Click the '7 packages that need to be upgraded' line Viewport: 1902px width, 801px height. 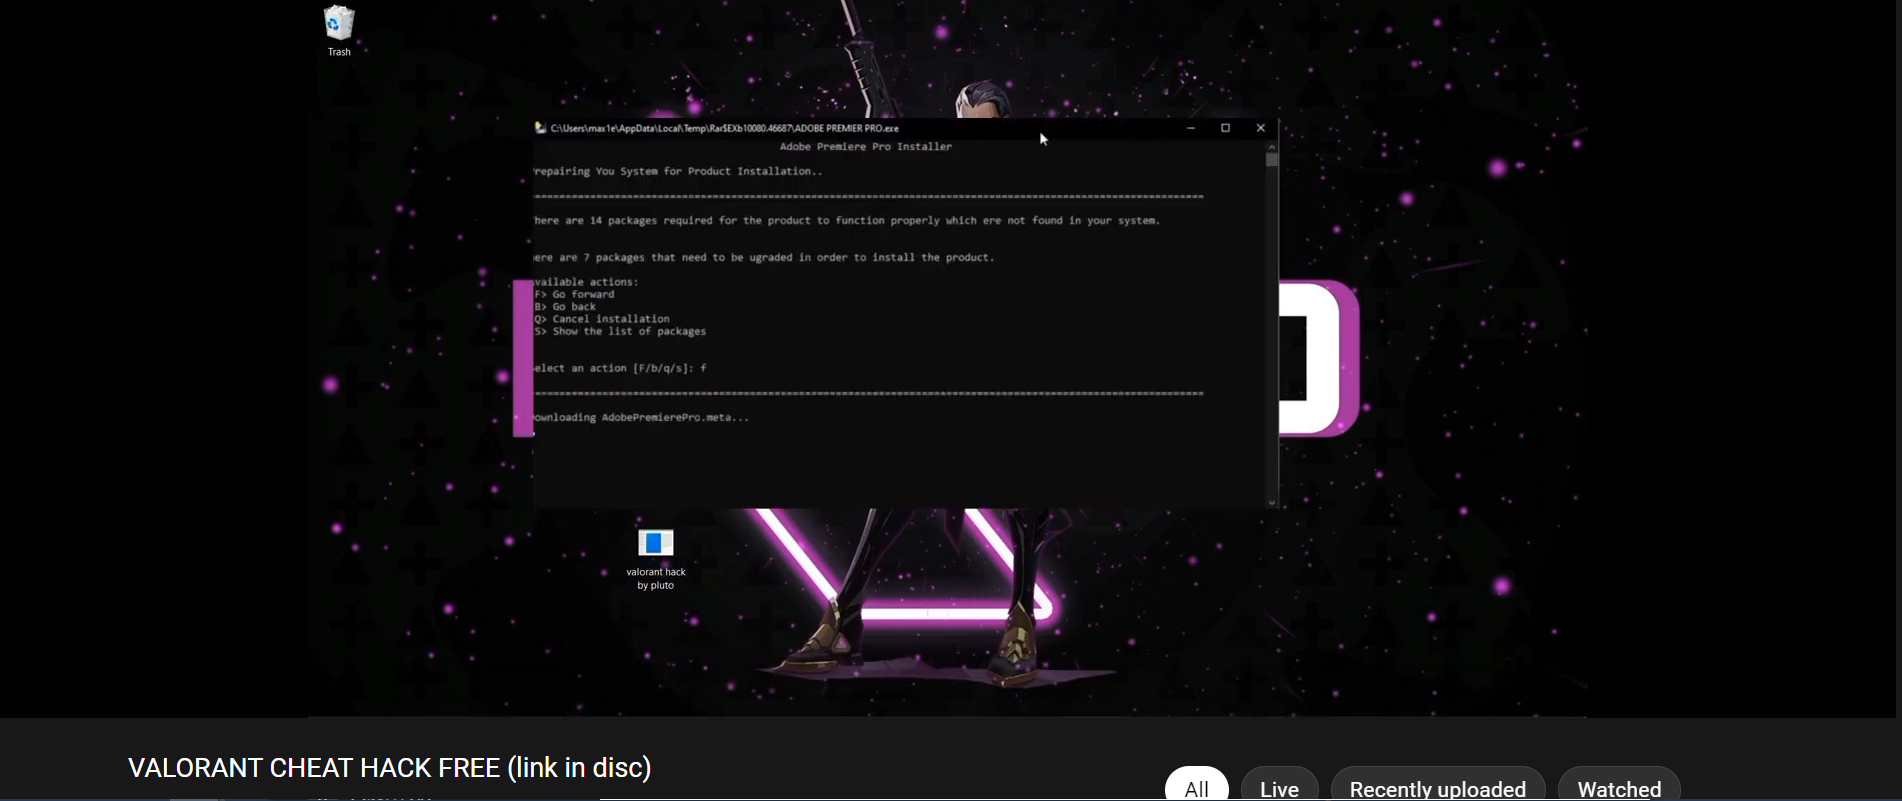(764, 258)
